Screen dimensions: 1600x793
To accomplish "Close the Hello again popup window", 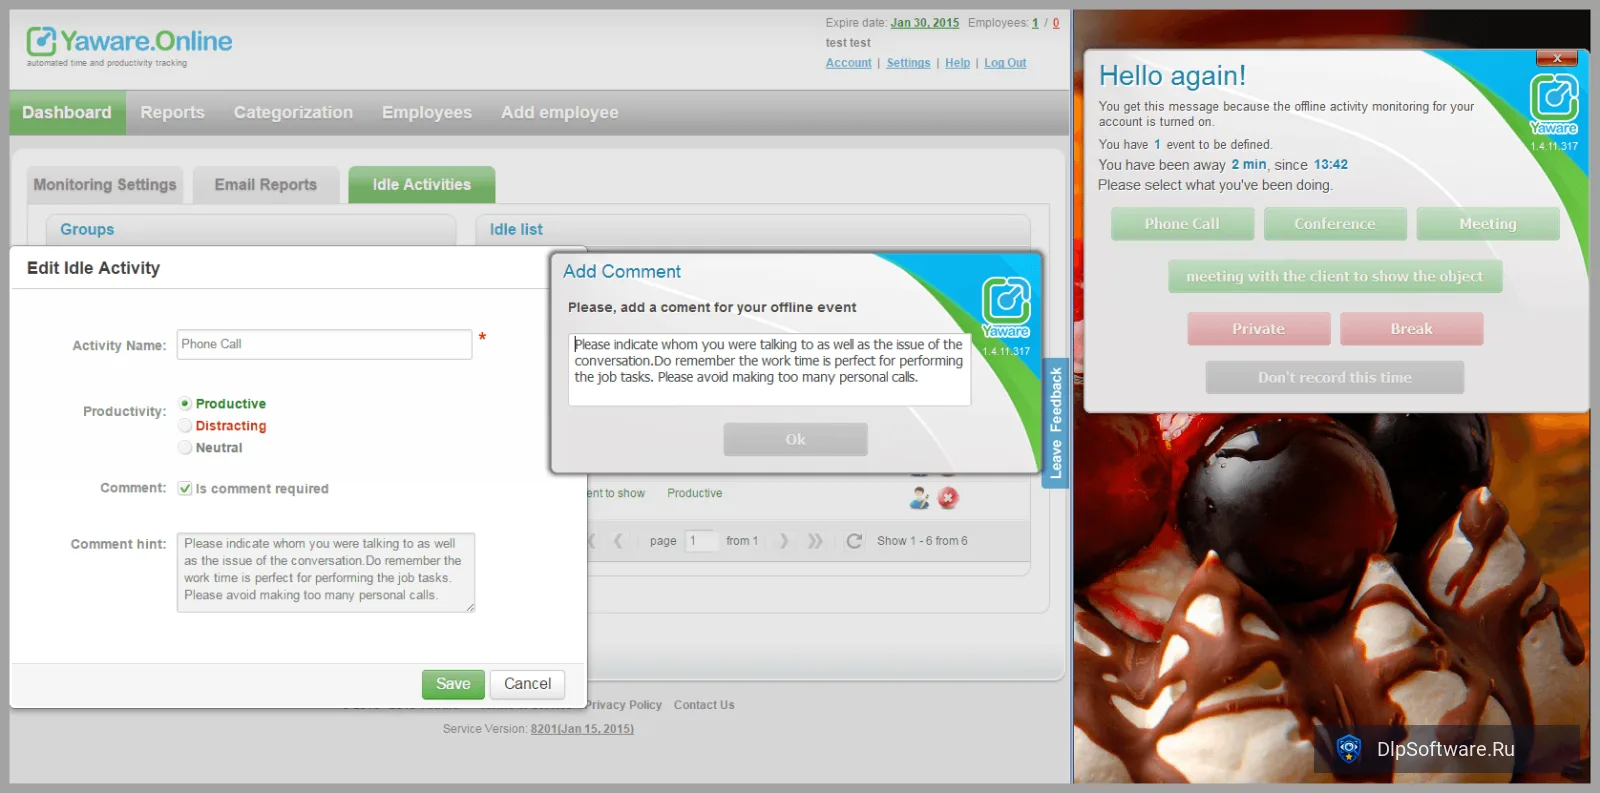I will coord(1557,58).
